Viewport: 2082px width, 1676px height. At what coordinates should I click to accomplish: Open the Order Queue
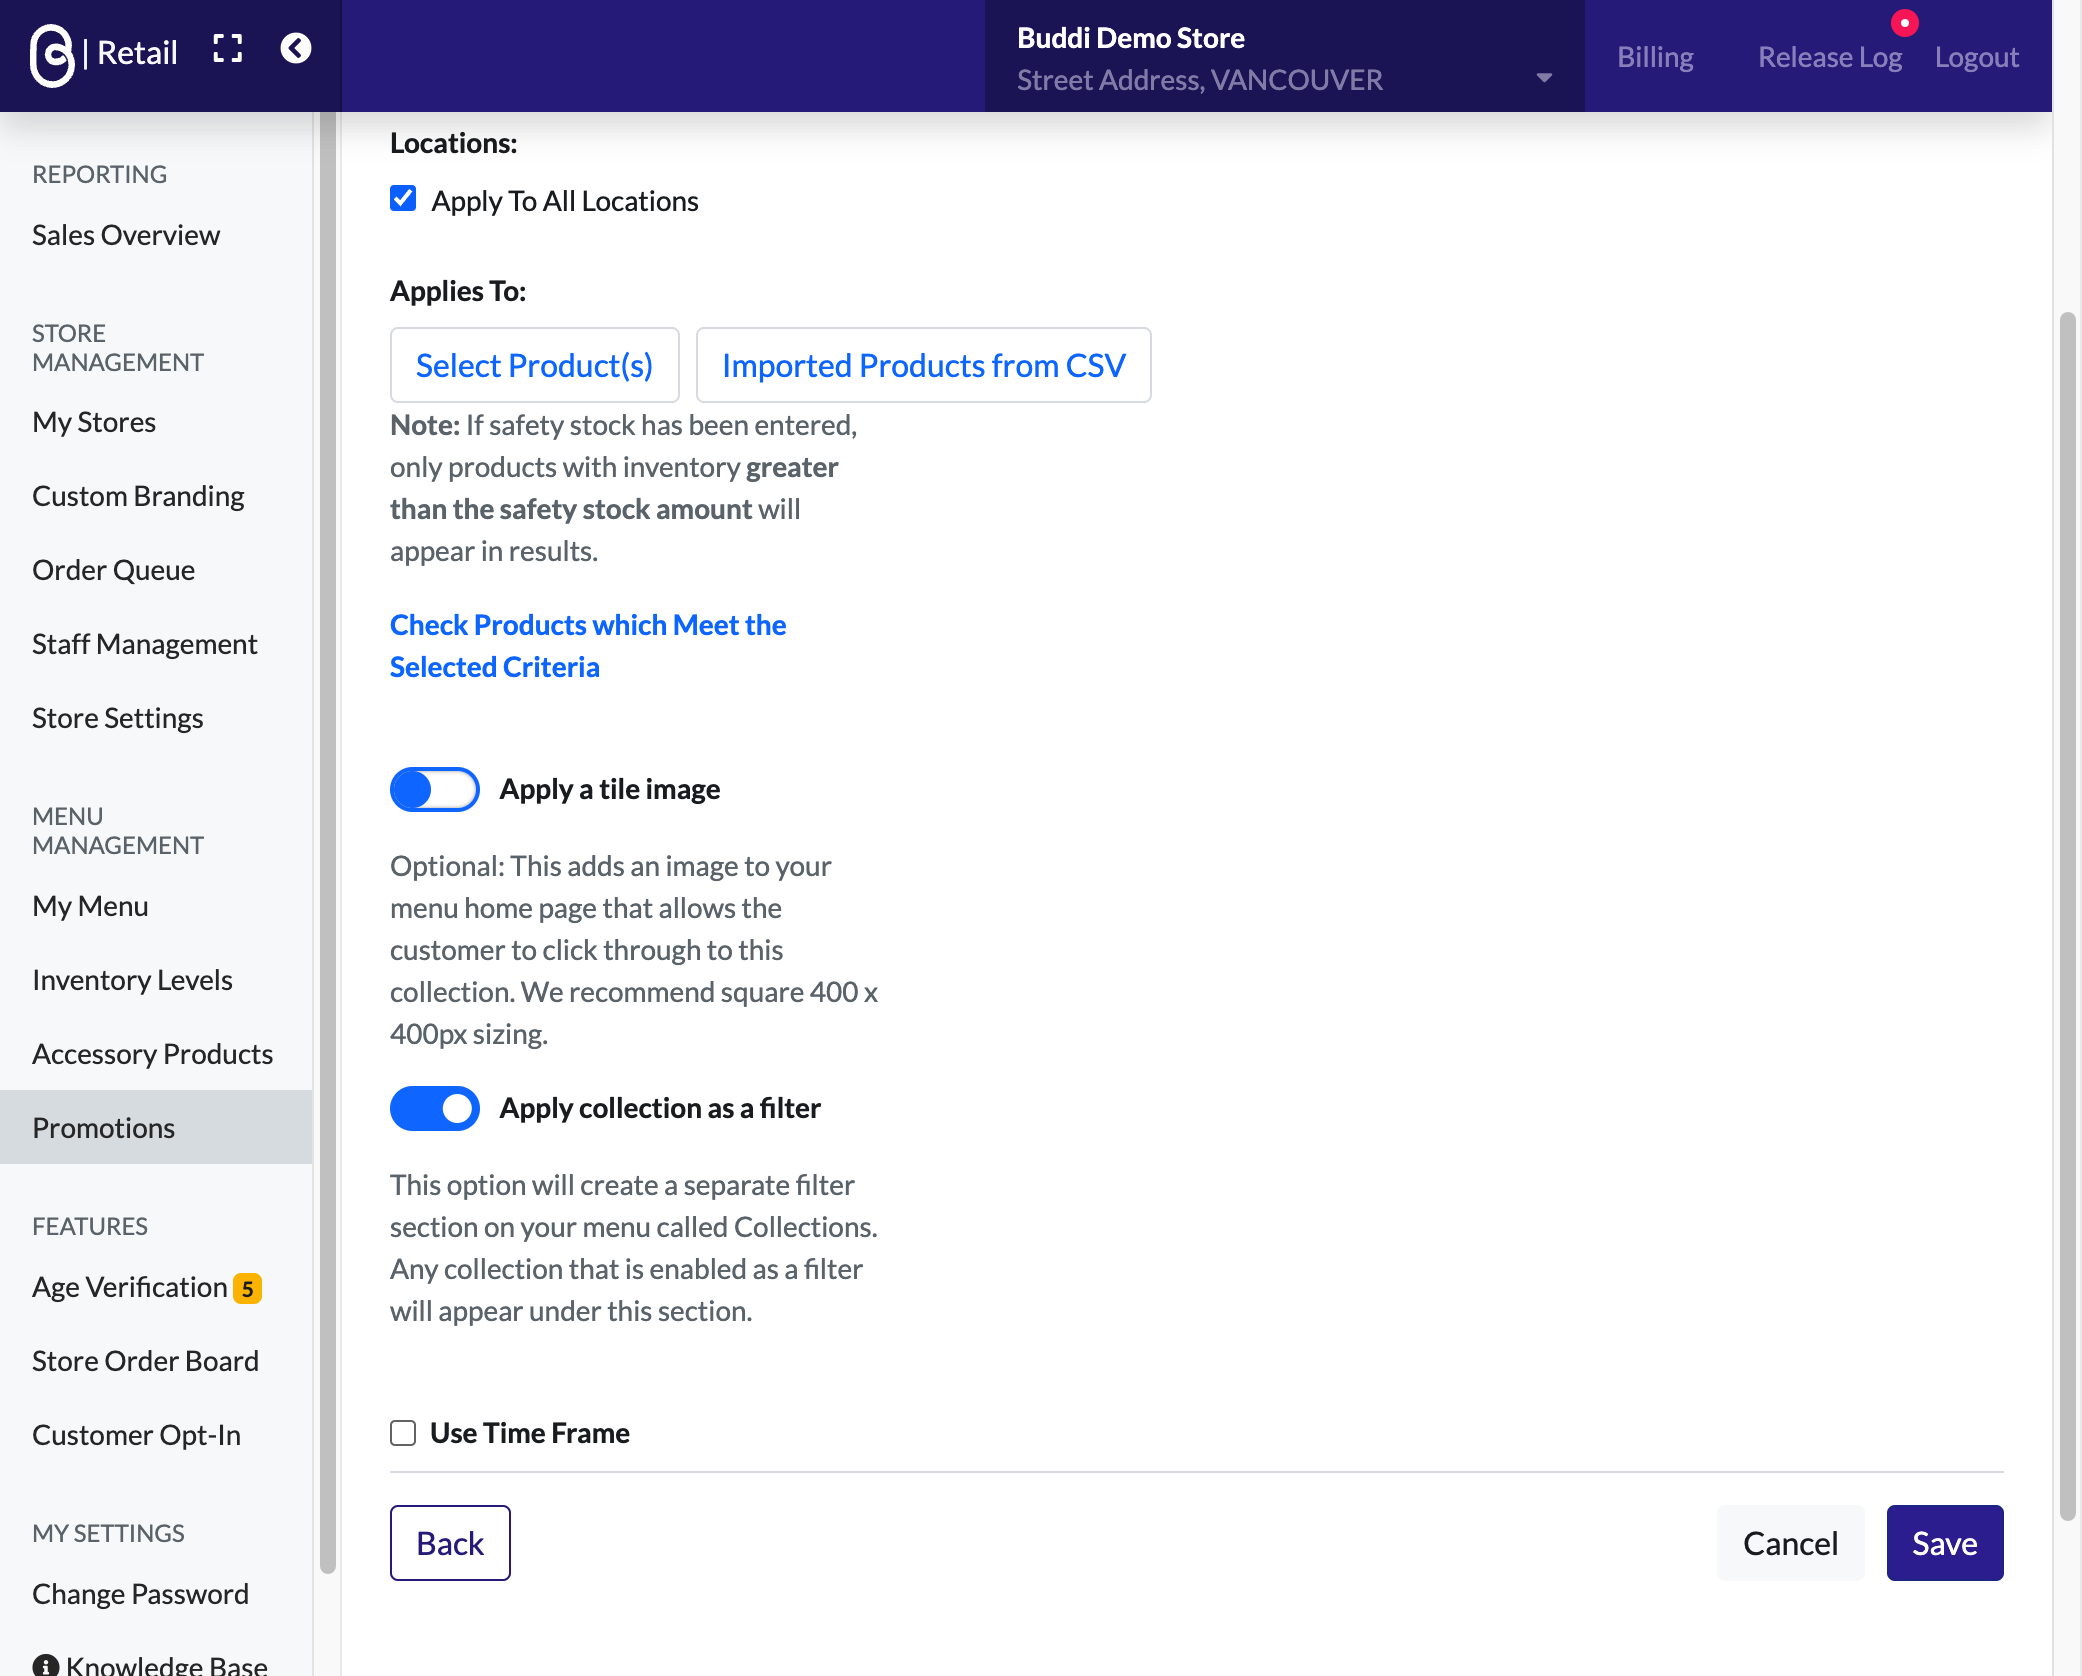[x=114, y=570]
